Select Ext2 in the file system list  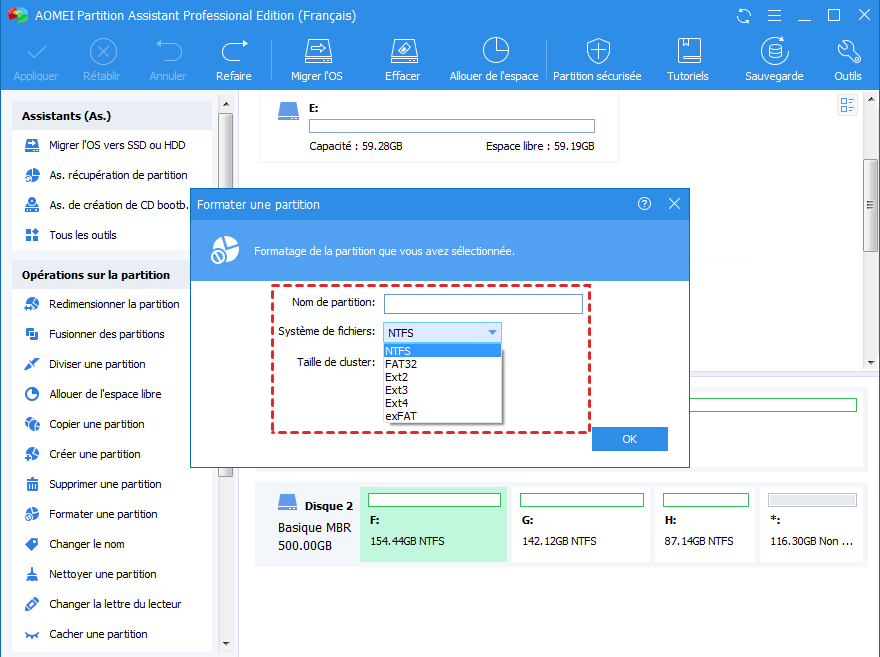[442, 377]
